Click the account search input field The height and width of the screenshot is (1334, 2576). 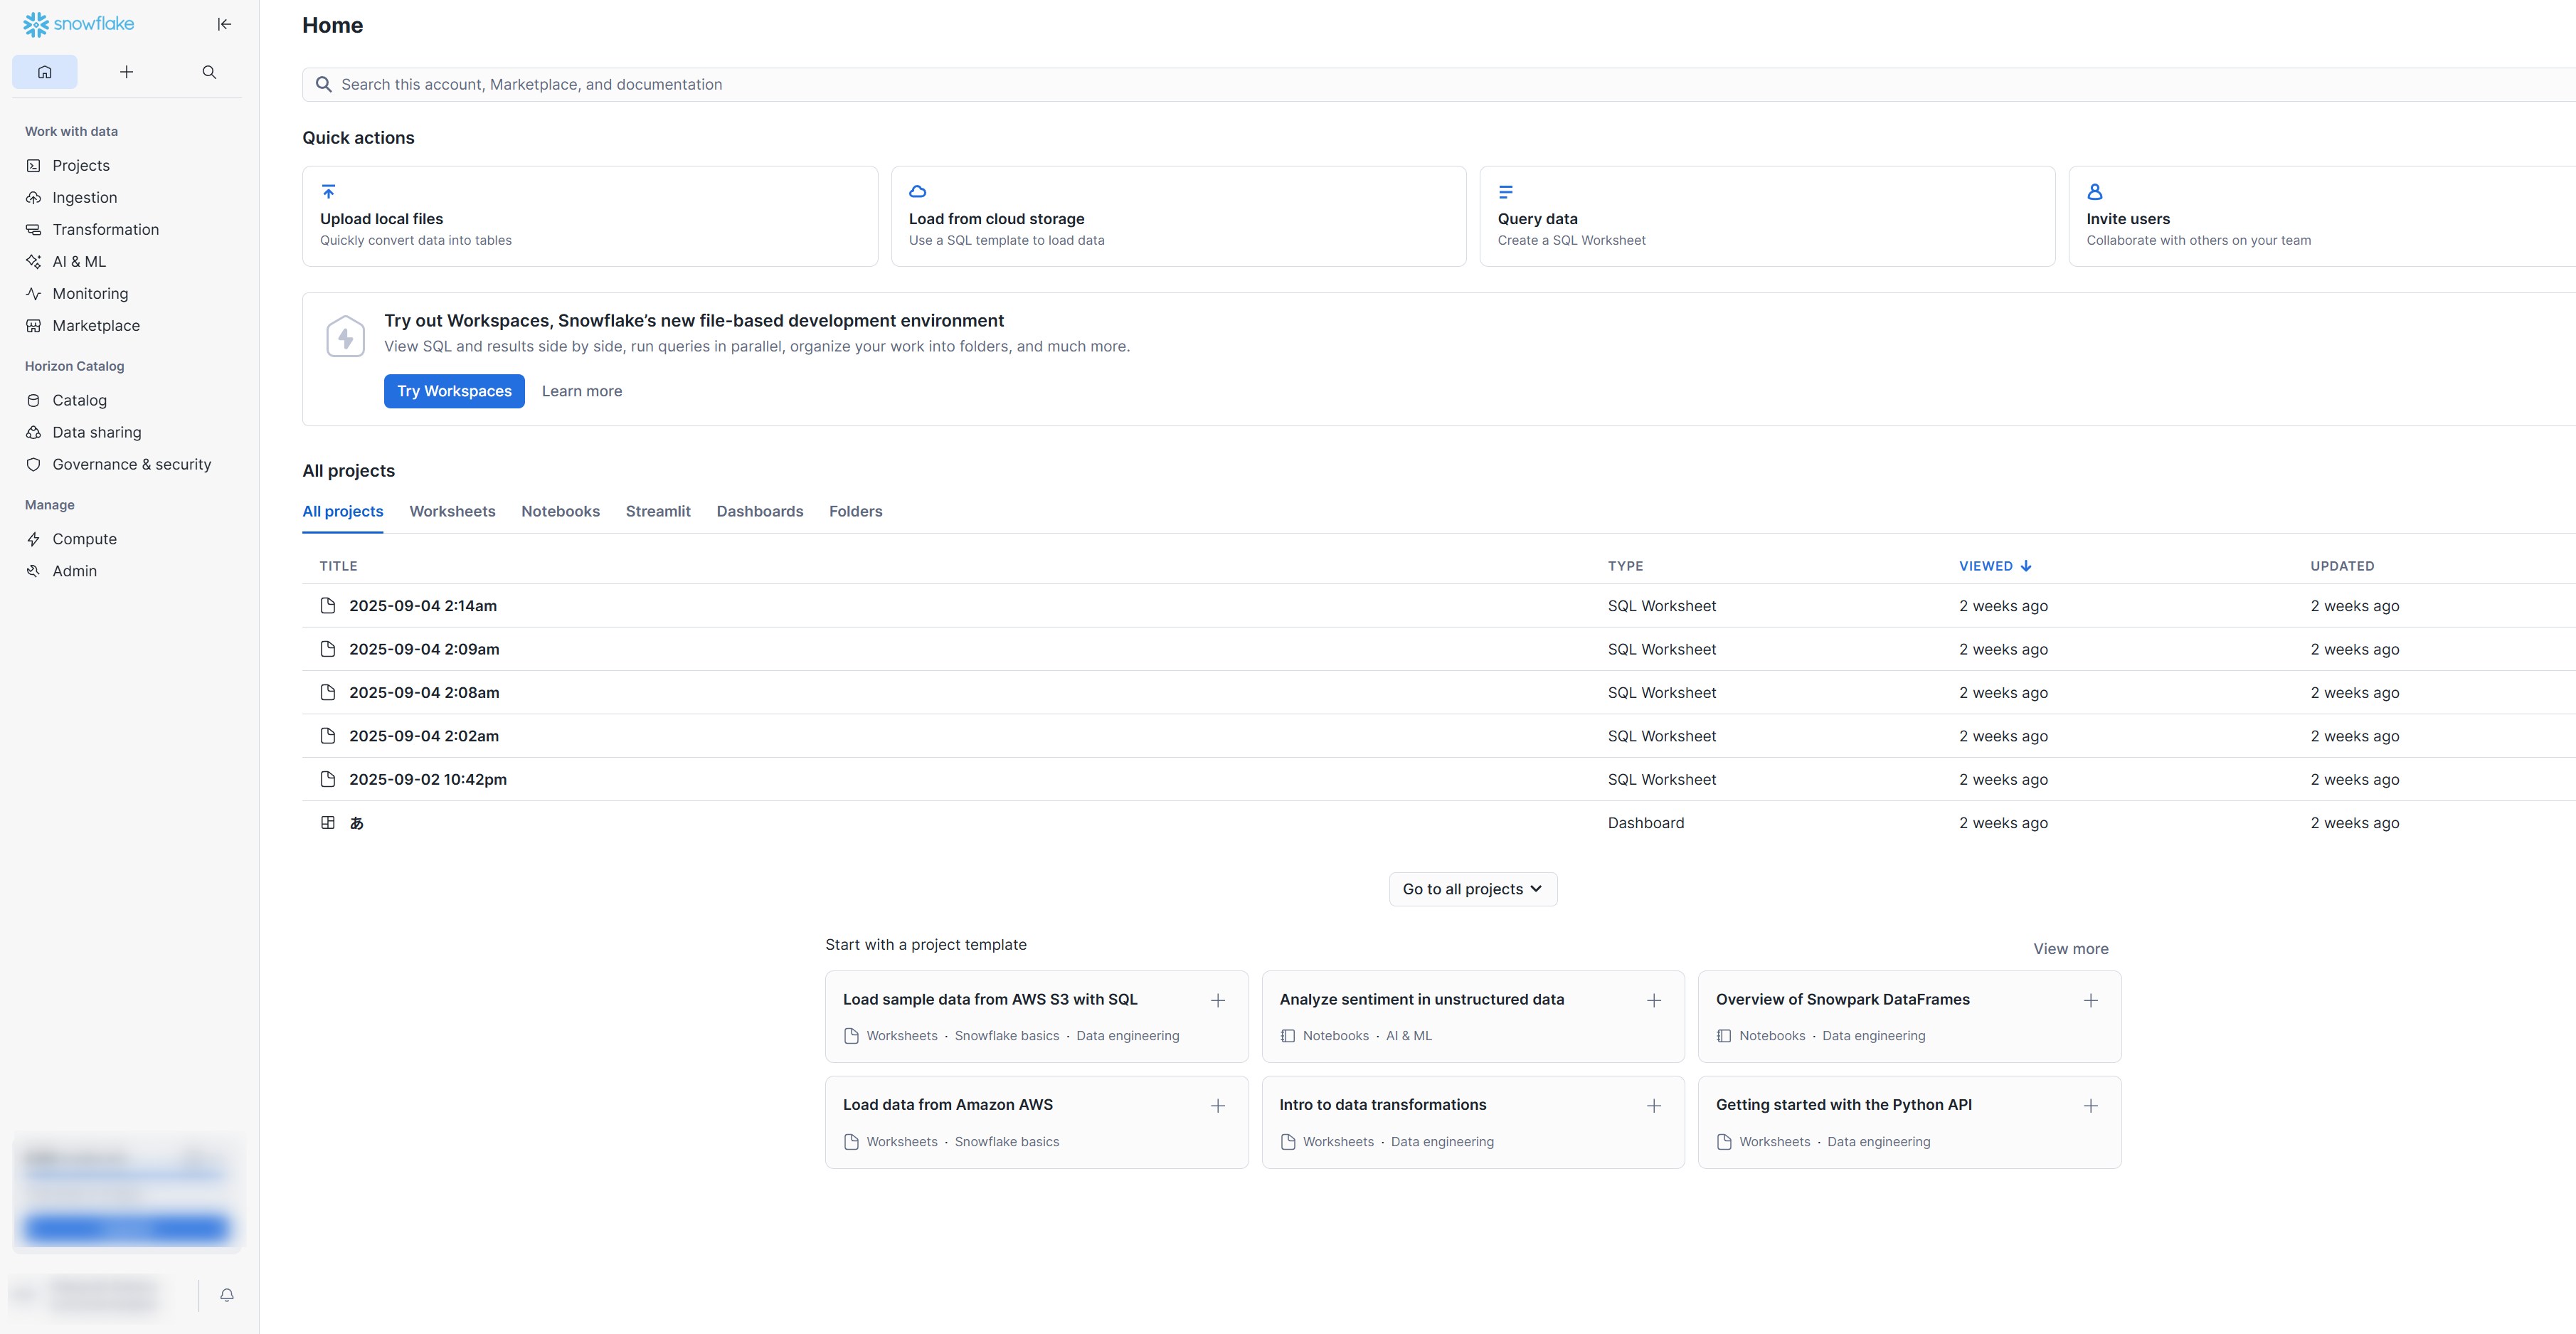click(x=1400, y=85)
